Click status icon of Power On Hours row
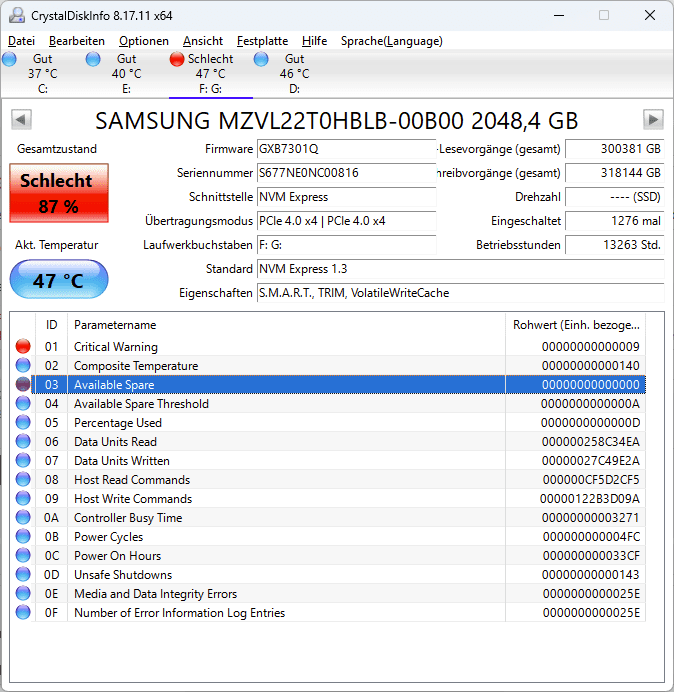 point(23,555)
